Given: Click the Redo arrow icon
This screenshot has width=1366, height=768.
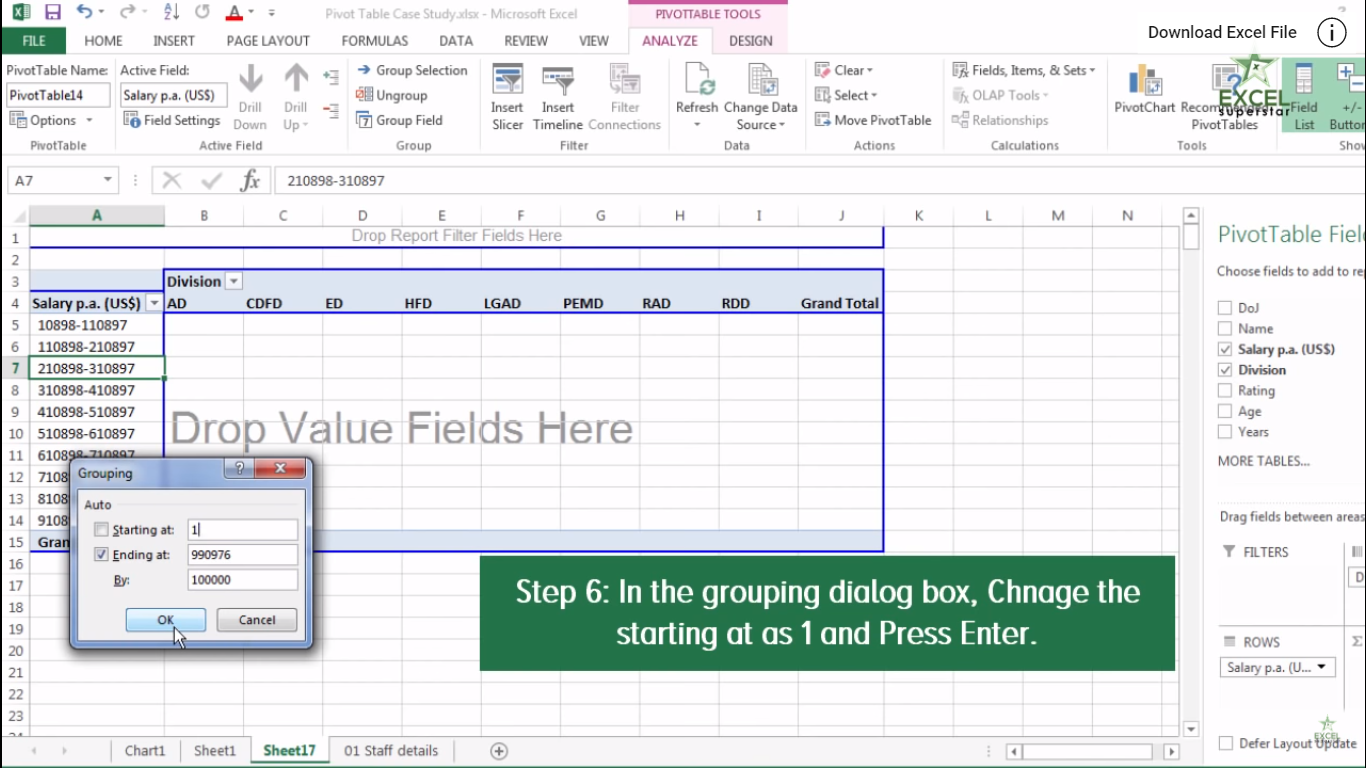Looking at the screenshot, I should [127, 13].
